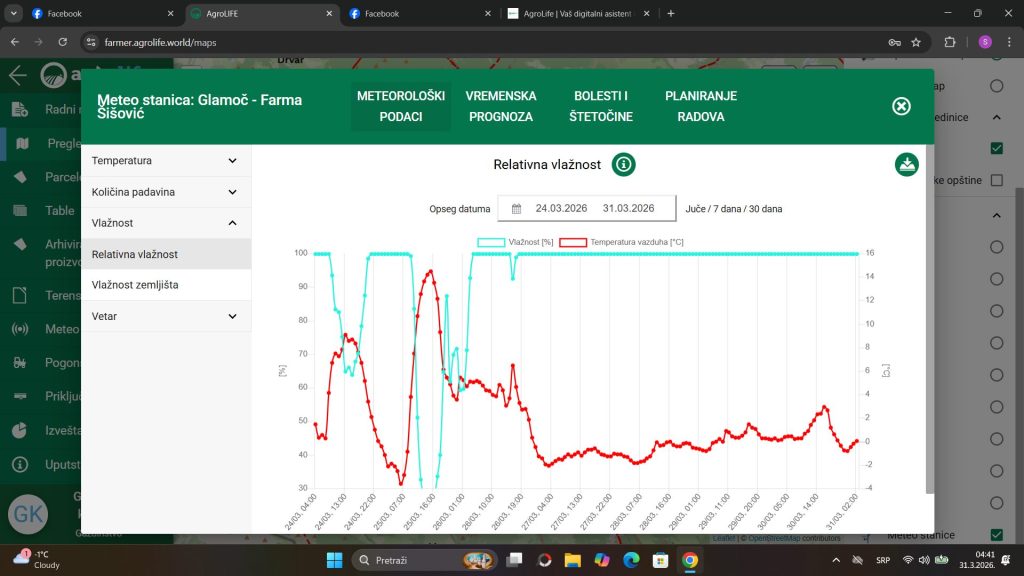Click the date range input field

594,209
